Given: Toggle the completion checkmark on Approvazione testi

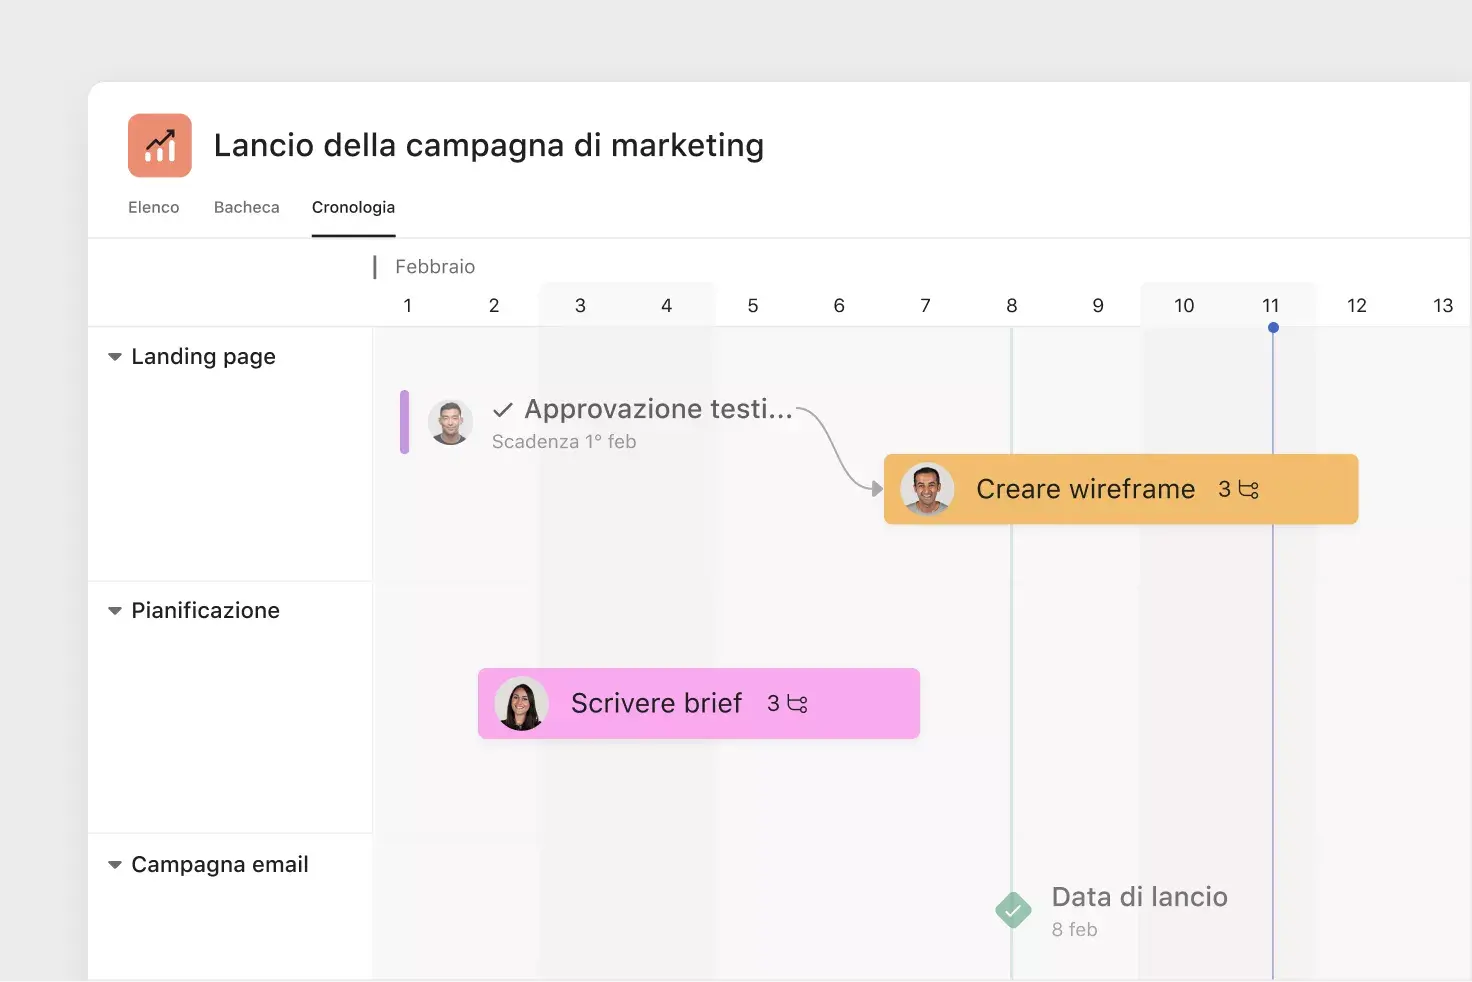Looking at the screenshot, I should [503, 409].
